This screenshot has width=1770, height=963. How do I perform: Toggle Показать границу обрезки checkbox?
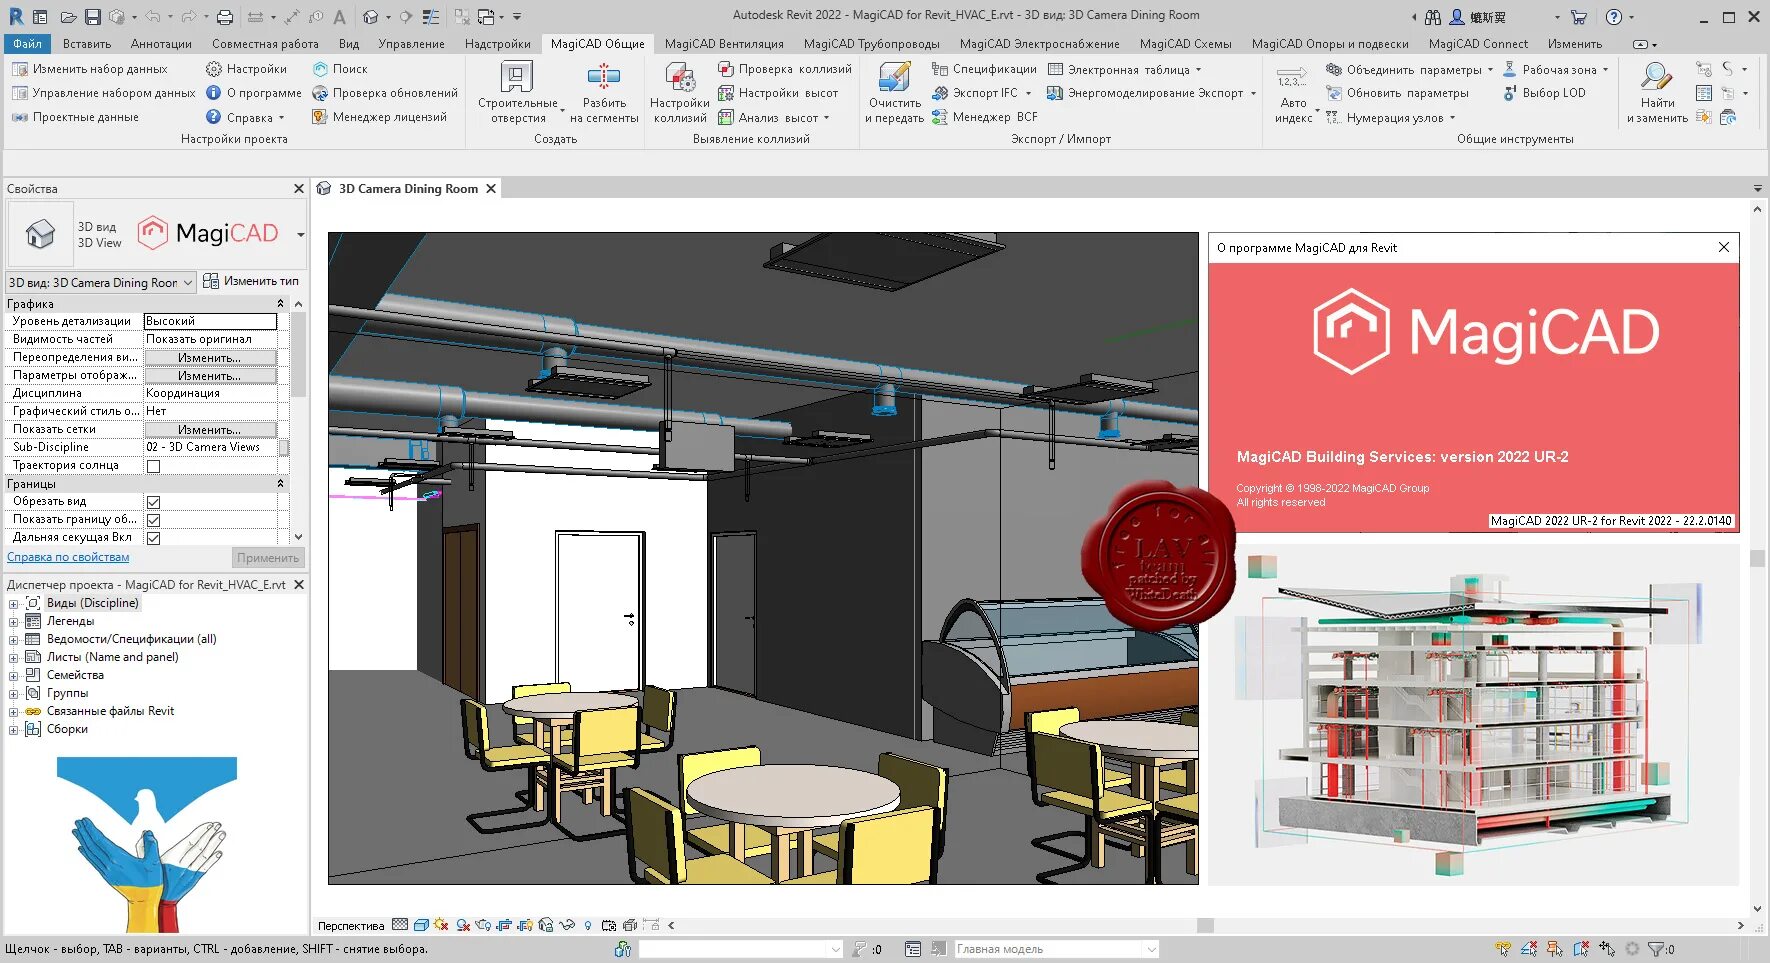(153, 520)
